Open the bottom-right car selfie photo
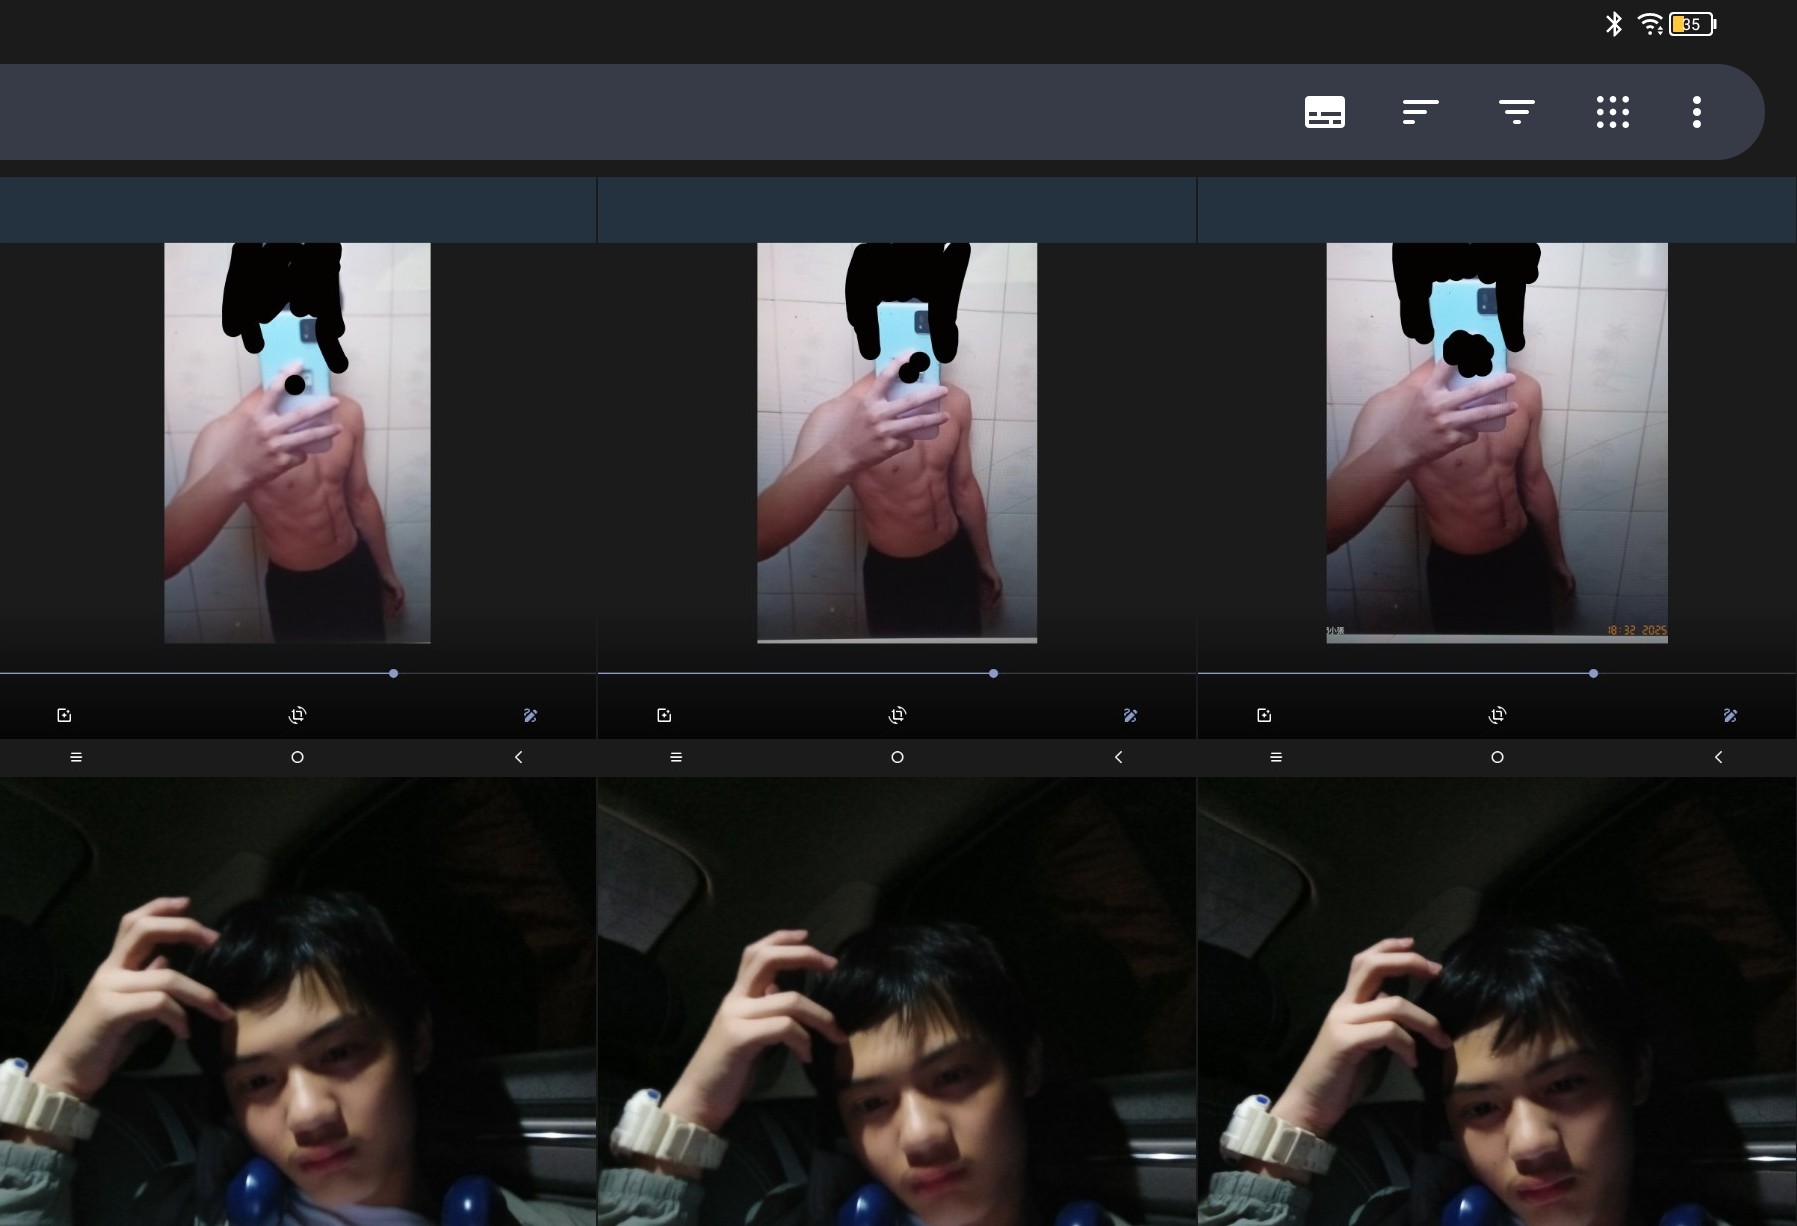This screenshot has height=1226, width=1797. 1496,1002
